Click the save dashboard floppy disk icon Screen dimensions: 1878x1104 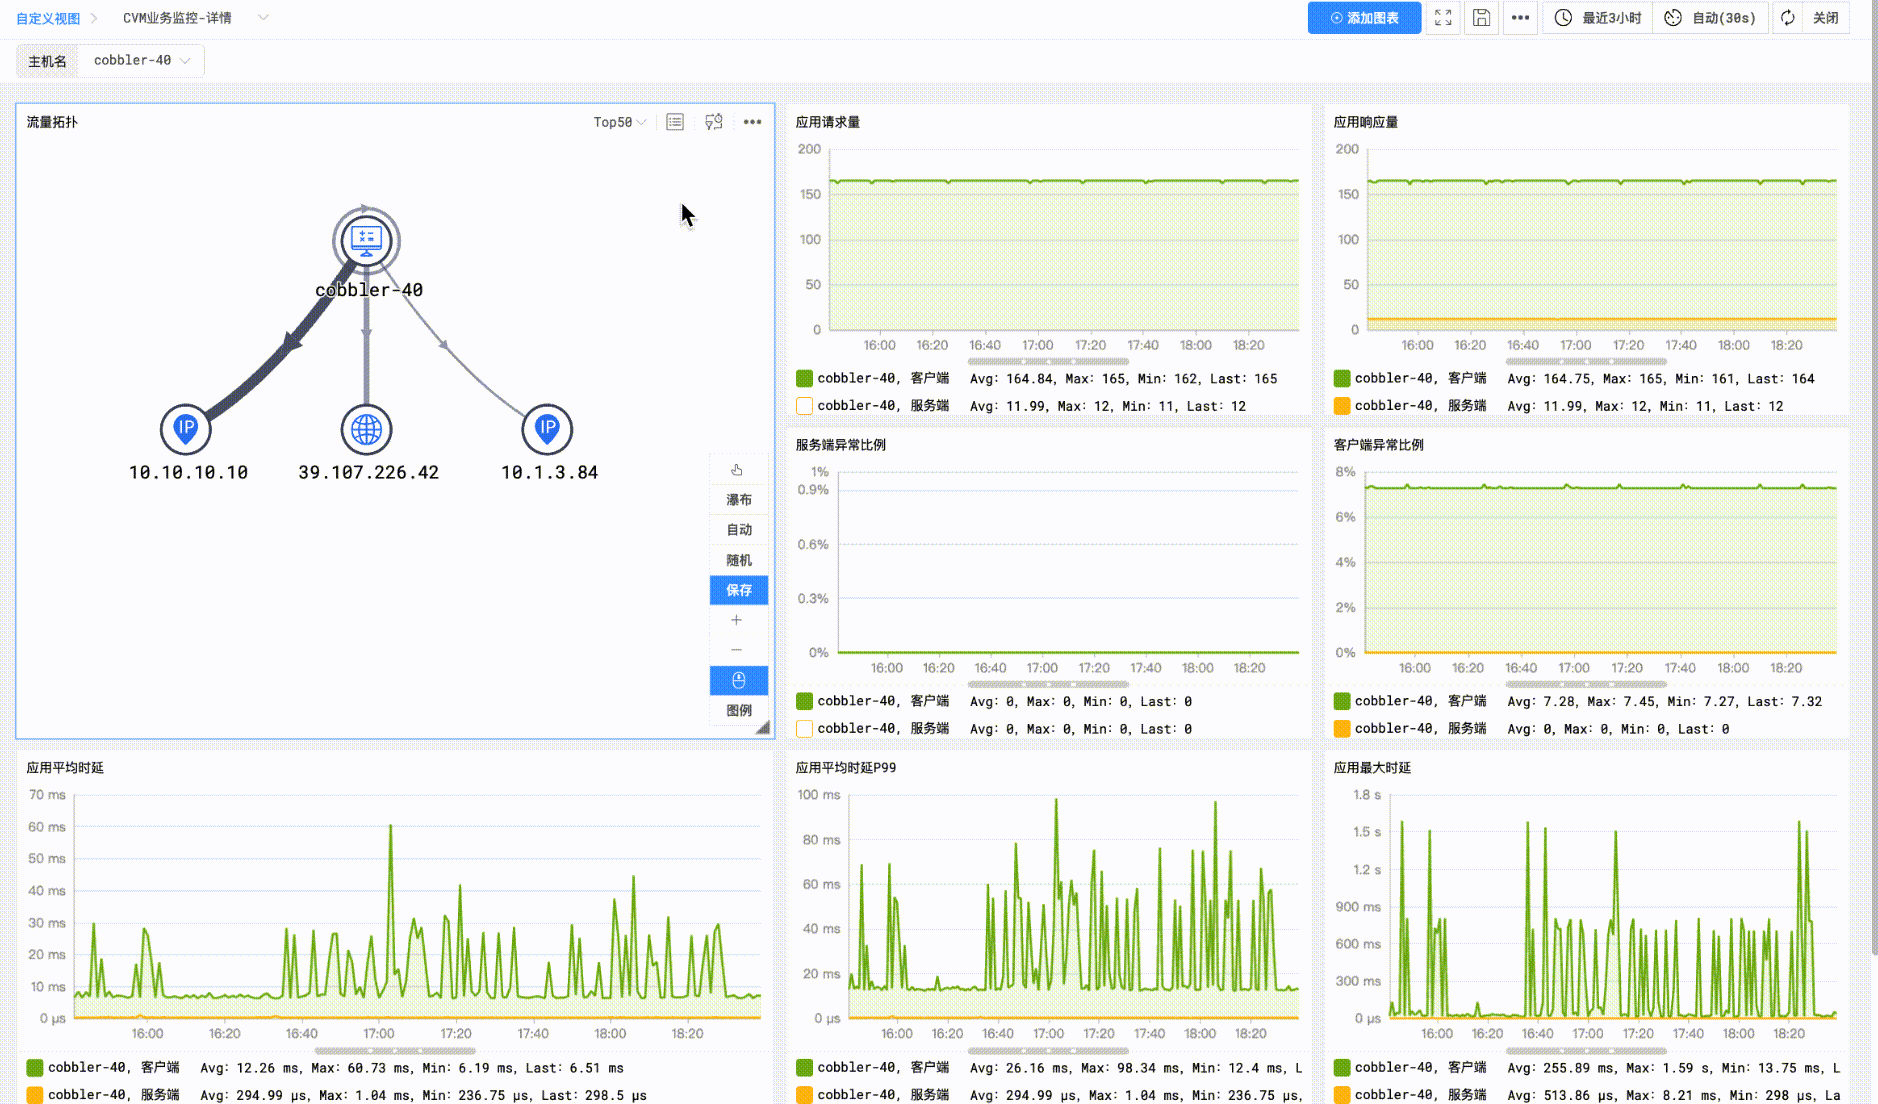1481,18
